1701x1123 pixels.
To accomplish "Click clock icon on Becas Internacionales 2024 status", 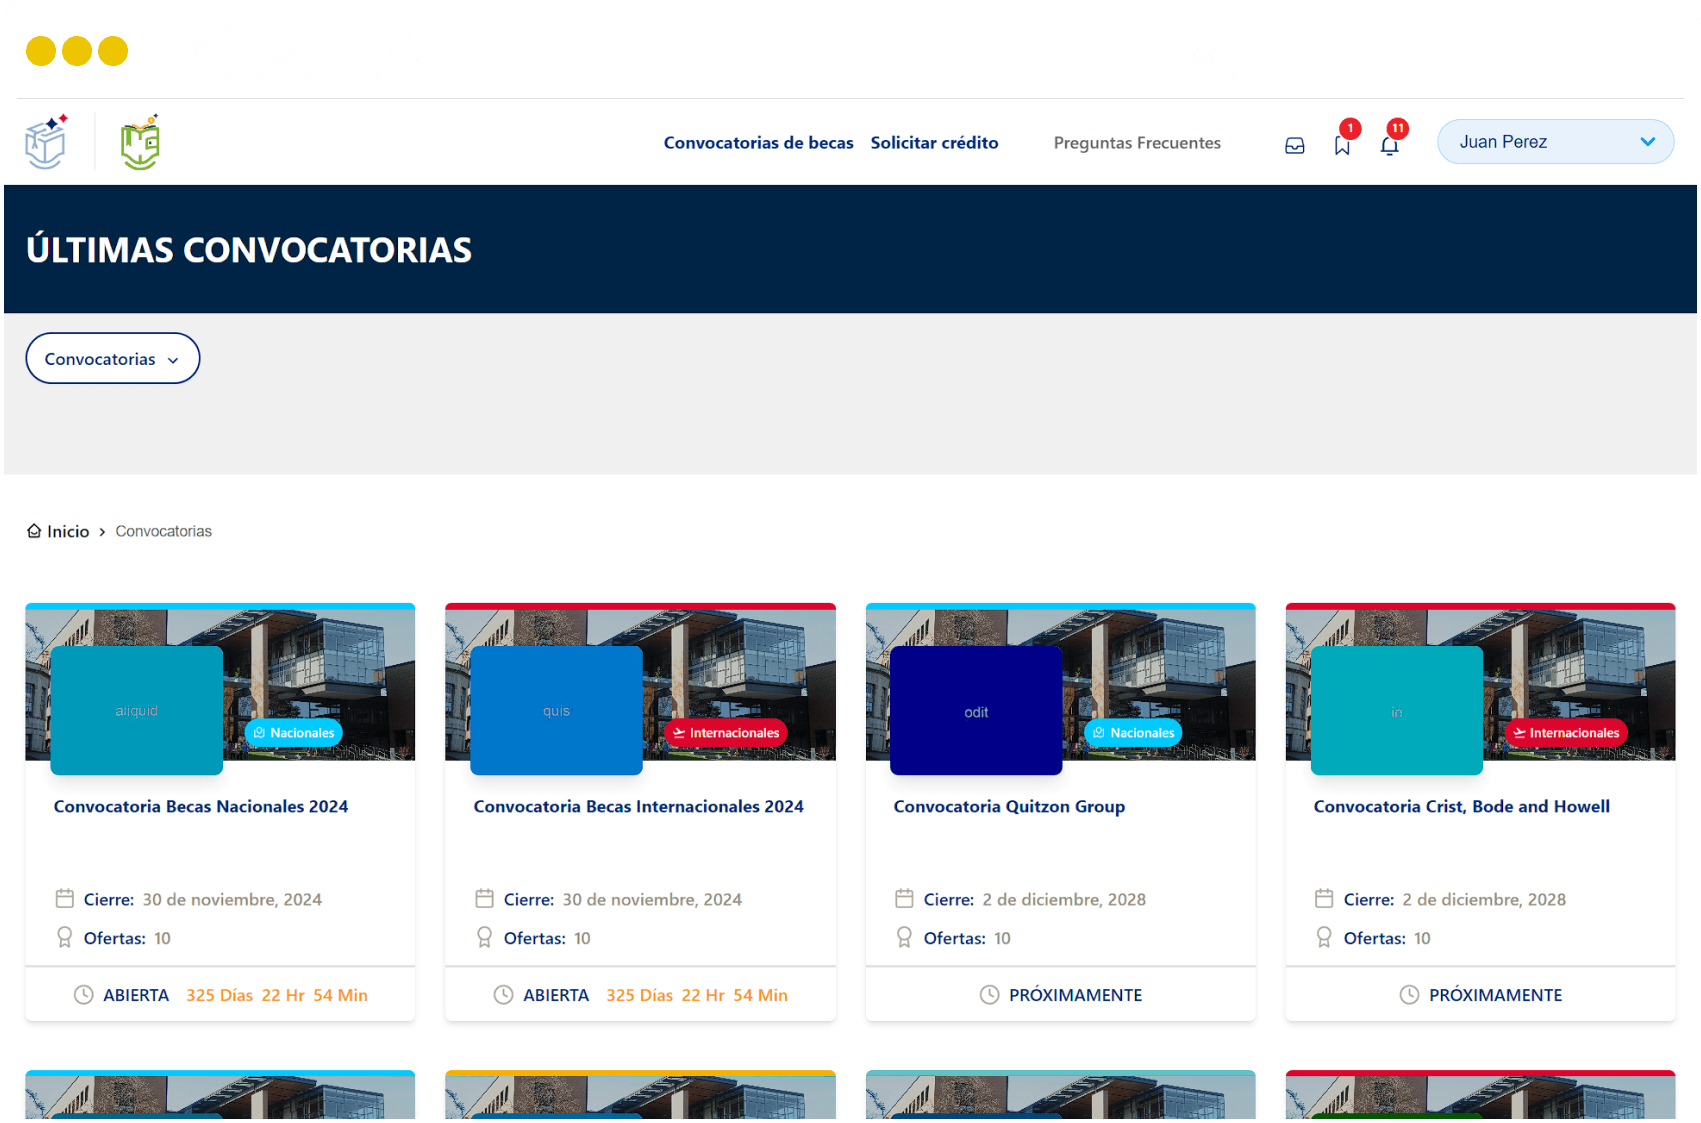I will [504, 995].
